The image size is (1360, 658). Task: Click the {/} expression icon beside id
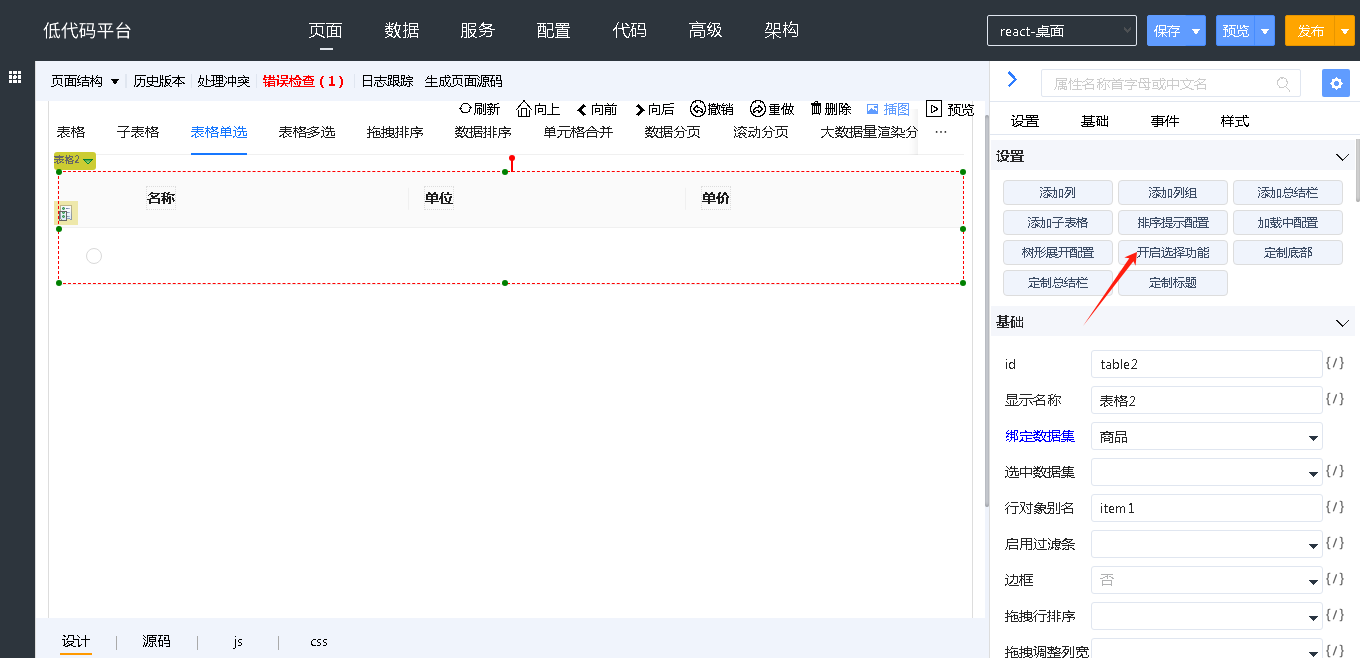(1334, 364)
